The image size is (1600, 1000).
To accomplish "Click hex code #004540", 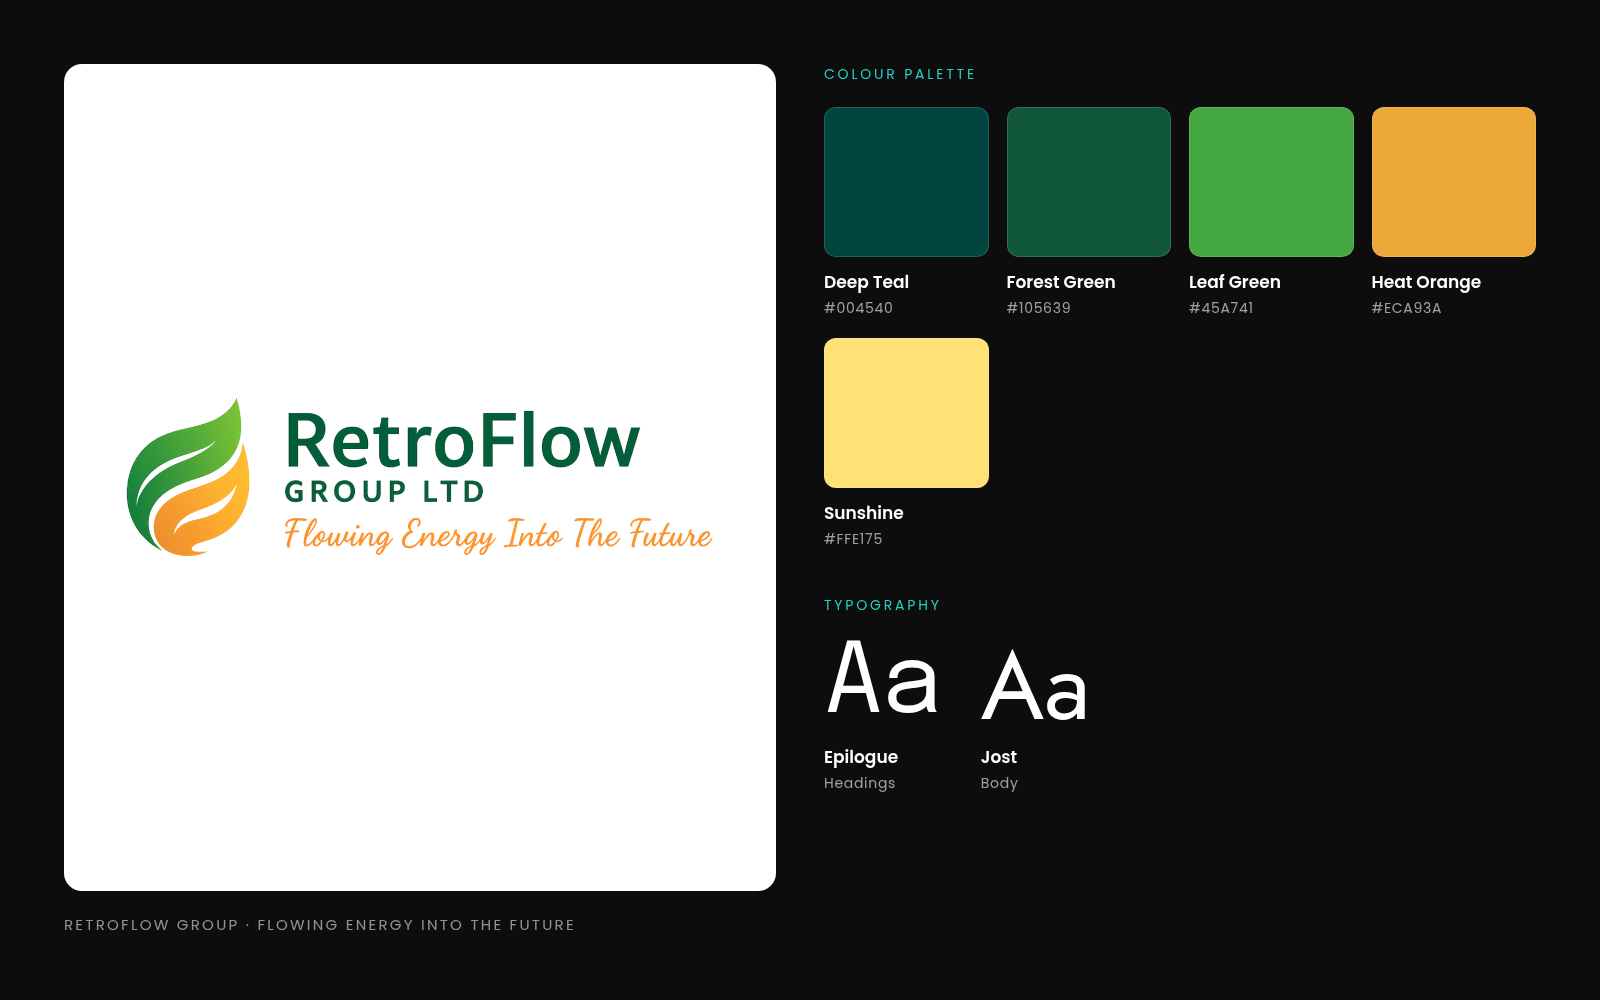I will [x=858, y=308].
